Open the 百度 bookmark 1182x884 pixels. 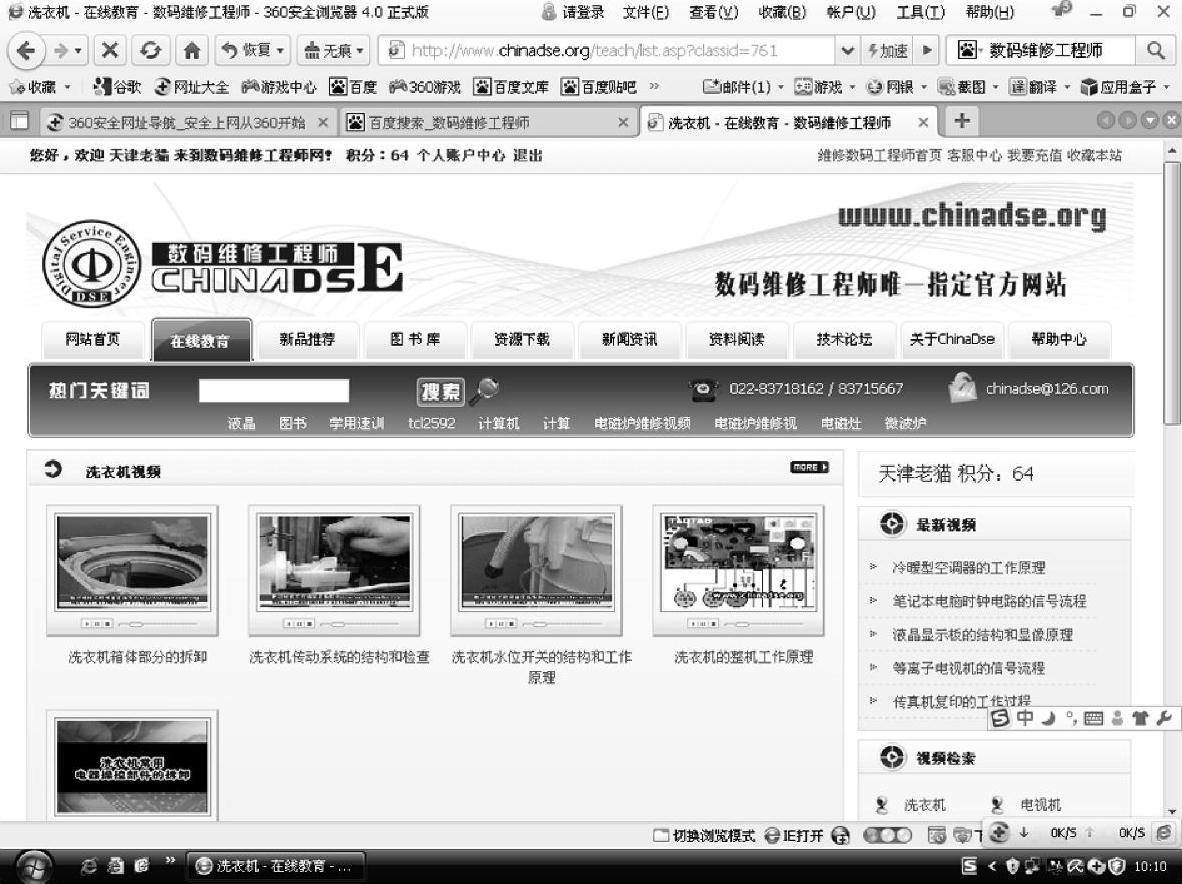pos(353,87)
